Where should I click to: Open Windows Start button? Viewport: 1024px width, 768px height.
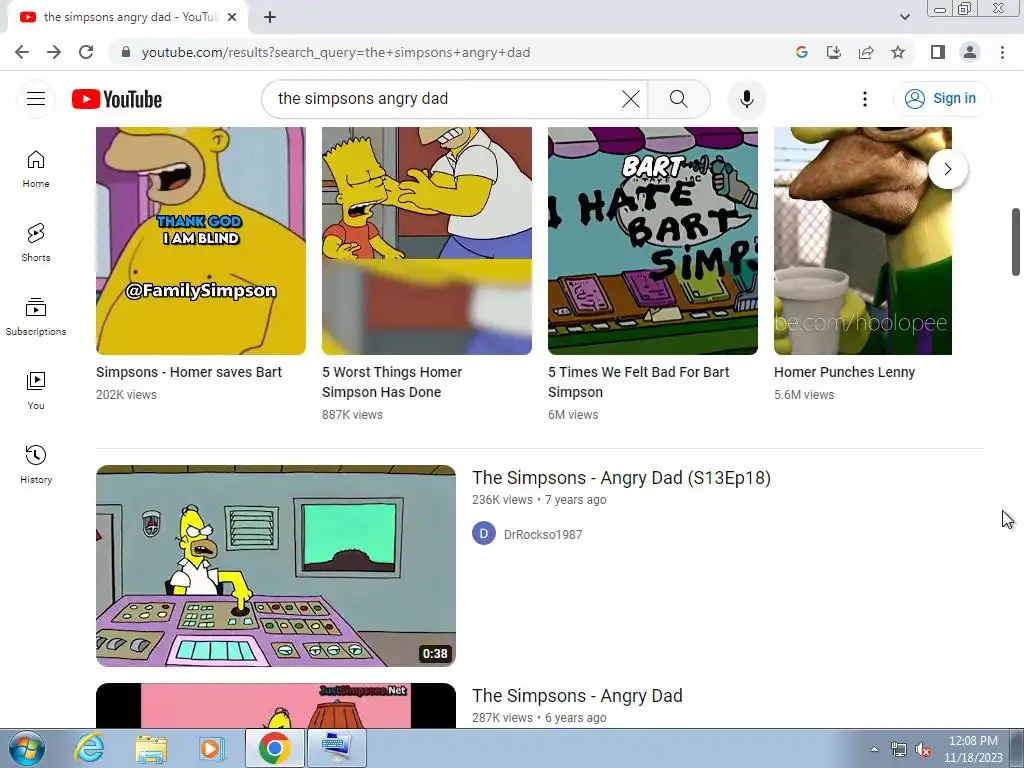(25, 748)
